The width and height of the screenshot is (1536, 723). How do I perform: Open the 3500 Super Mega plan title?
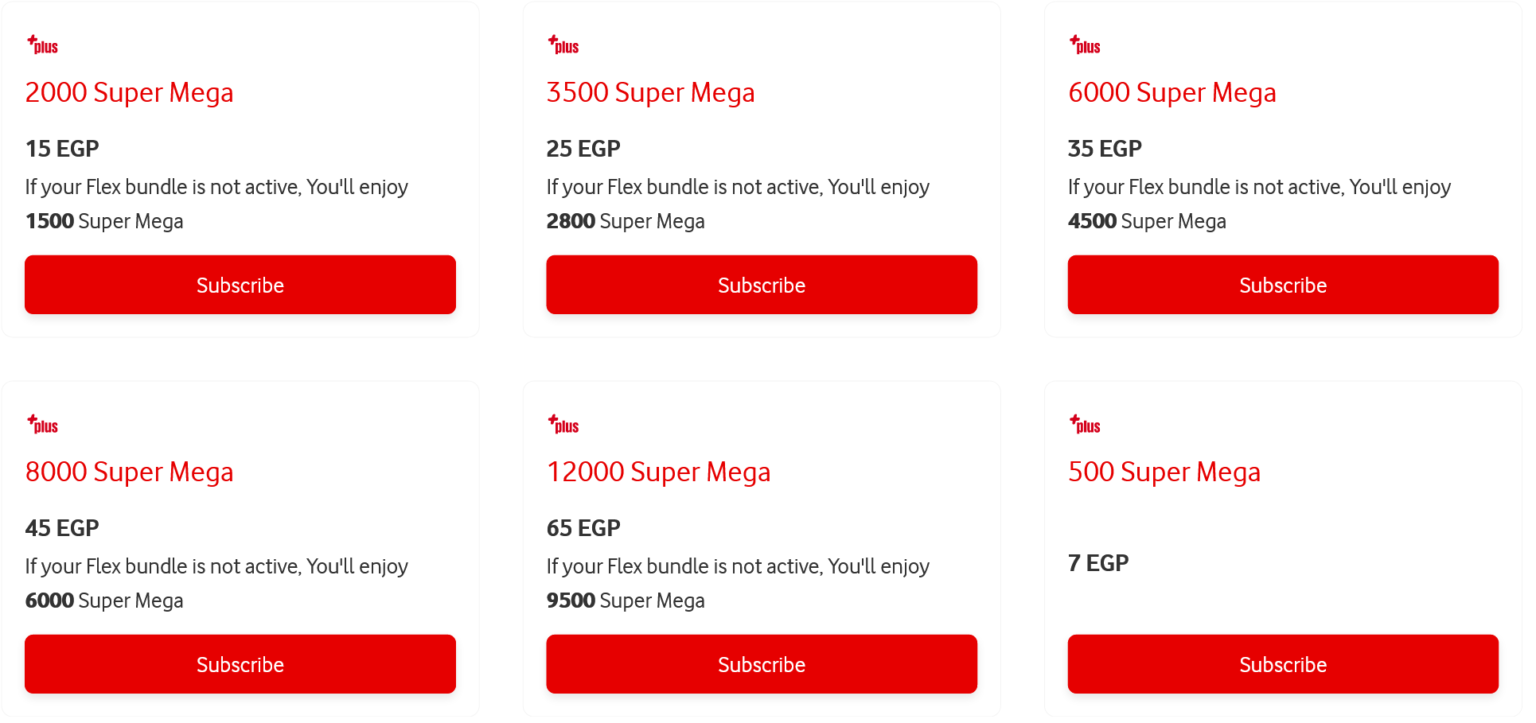pyautogui.click(x=650, y=92)
